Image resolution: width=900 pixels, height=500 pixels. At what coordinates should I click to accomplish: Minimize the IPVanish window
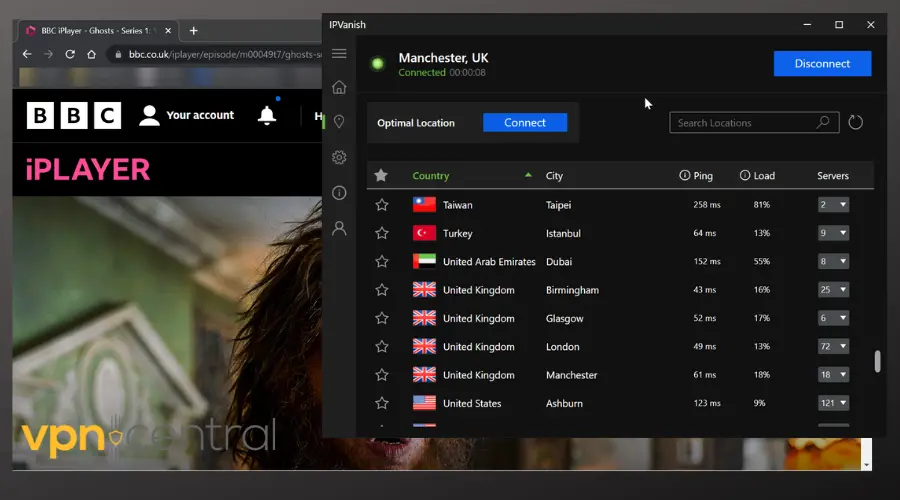[x=807, y=25]
